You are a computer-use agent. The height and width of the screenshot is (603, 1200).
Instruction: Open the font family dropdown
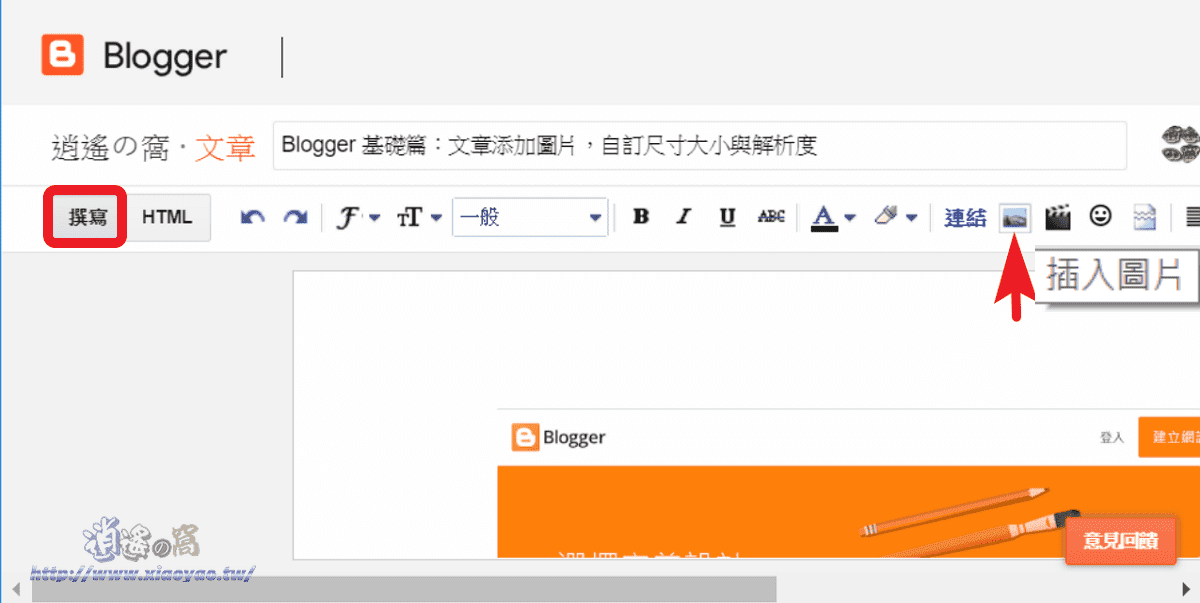click(357, 217)
